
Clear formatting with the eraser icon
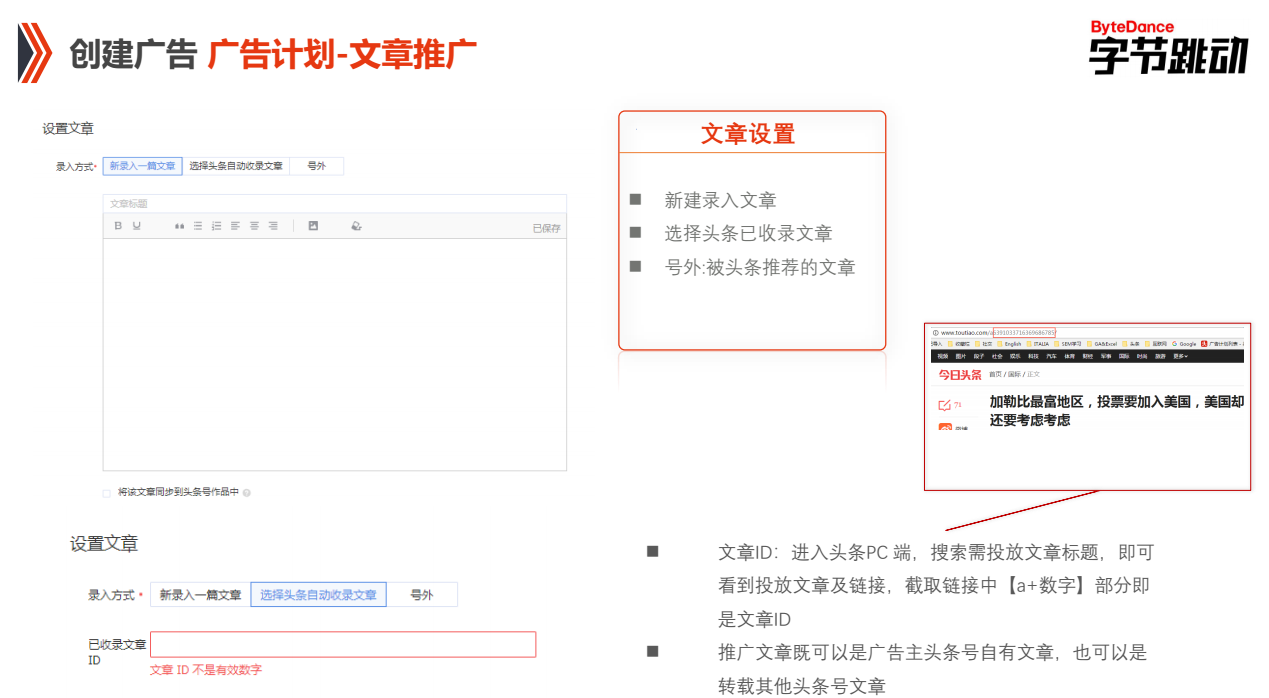(x=356, y=225)
